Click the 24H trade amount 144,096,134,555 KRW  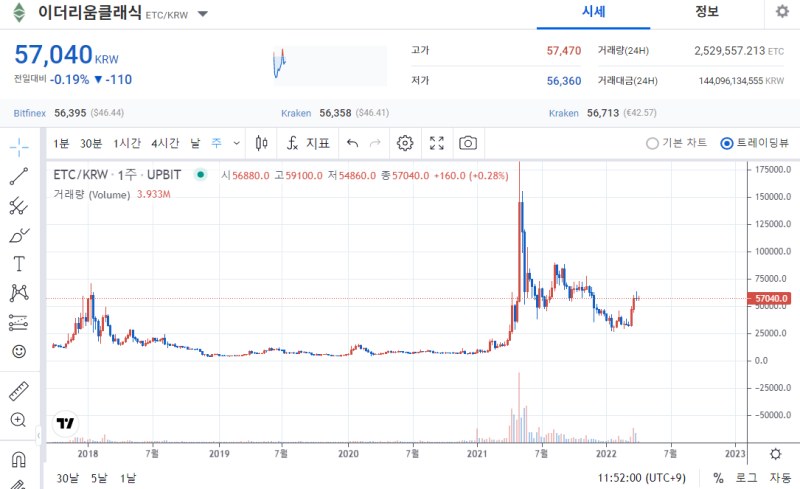(x=741, y=81)
